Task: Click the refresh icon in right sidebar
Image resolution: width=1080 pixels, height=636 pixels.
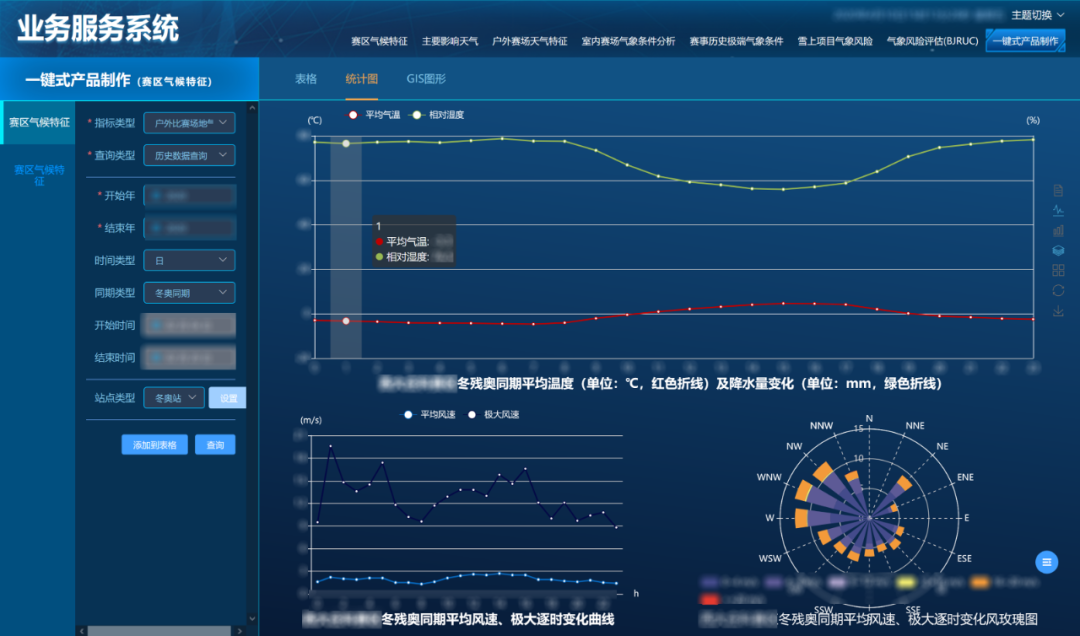Action: tap(1058, 289)
